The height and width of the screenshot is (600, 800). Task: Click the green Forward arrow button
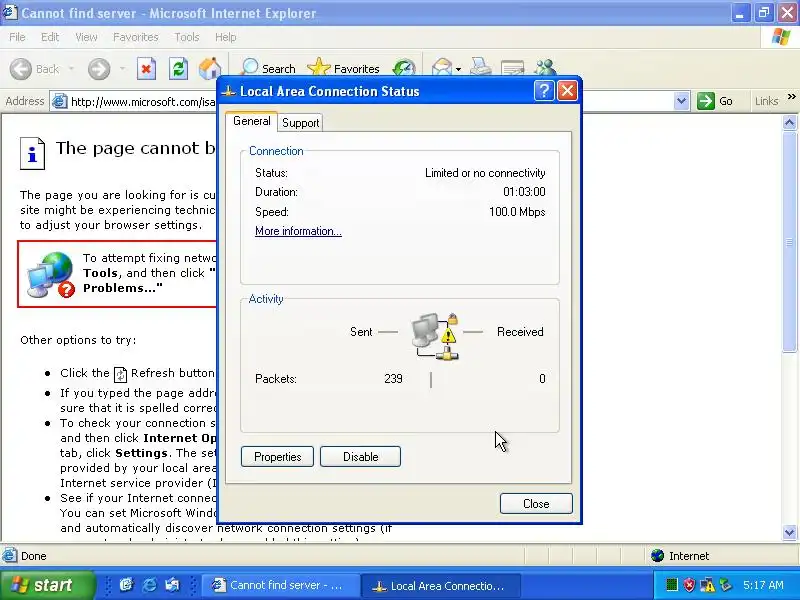click(x=99, y=69)
